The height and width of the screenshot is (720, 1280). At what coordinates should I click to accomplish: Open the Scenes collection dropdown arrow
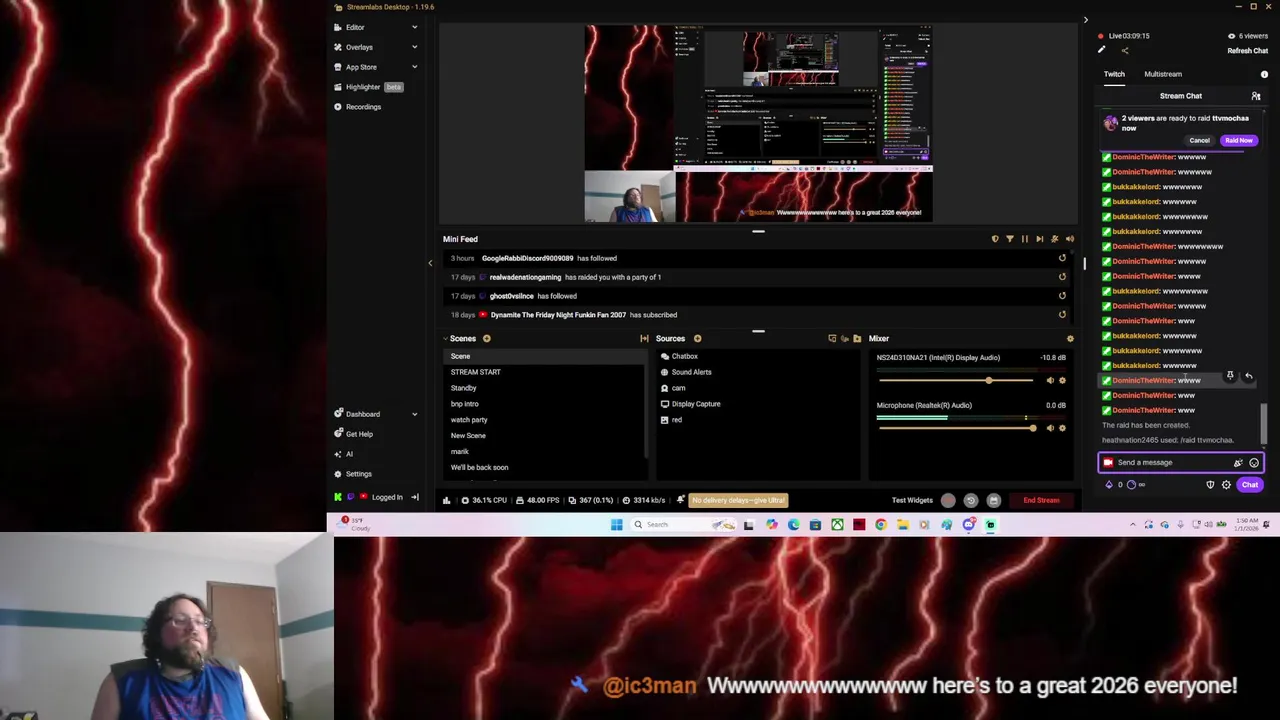click(446, 339)
